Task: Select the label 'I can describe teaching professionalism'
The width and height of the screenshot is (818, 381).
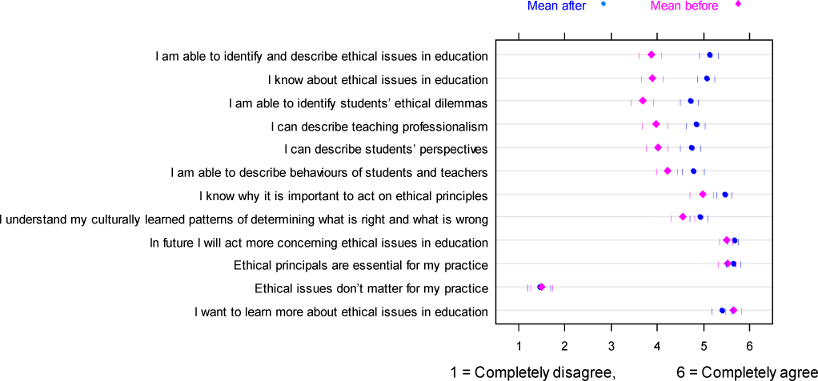Action: click(379, 126)
